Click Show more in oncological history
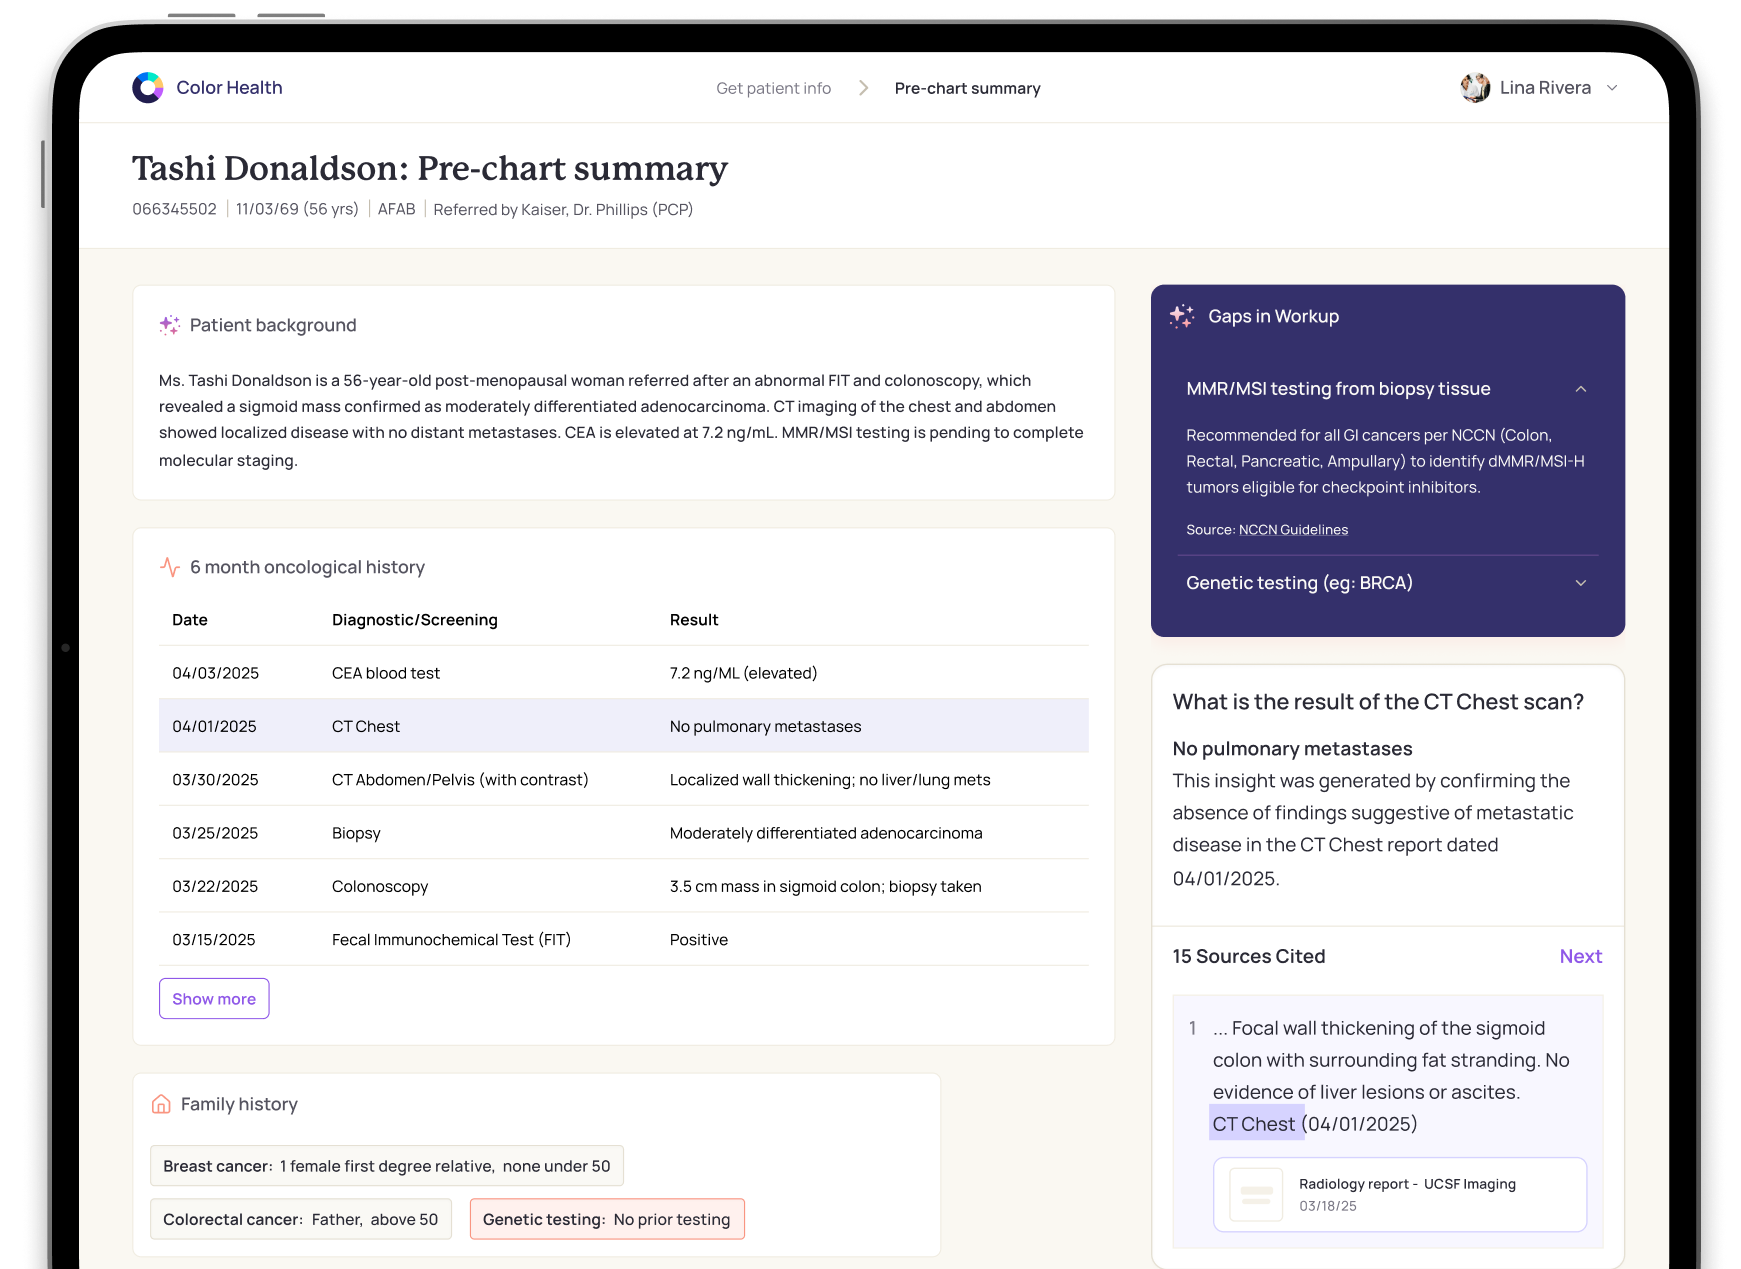1741x1269 pixels. click(x=214, y=998)
